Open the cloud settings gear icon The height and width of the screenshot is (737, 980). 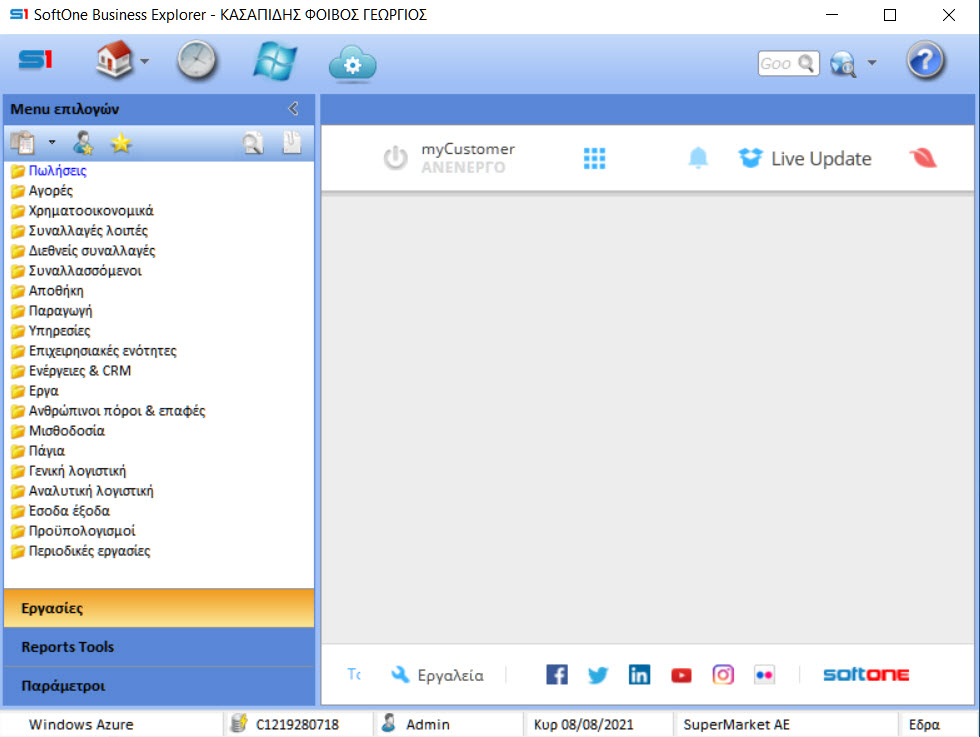352,64
